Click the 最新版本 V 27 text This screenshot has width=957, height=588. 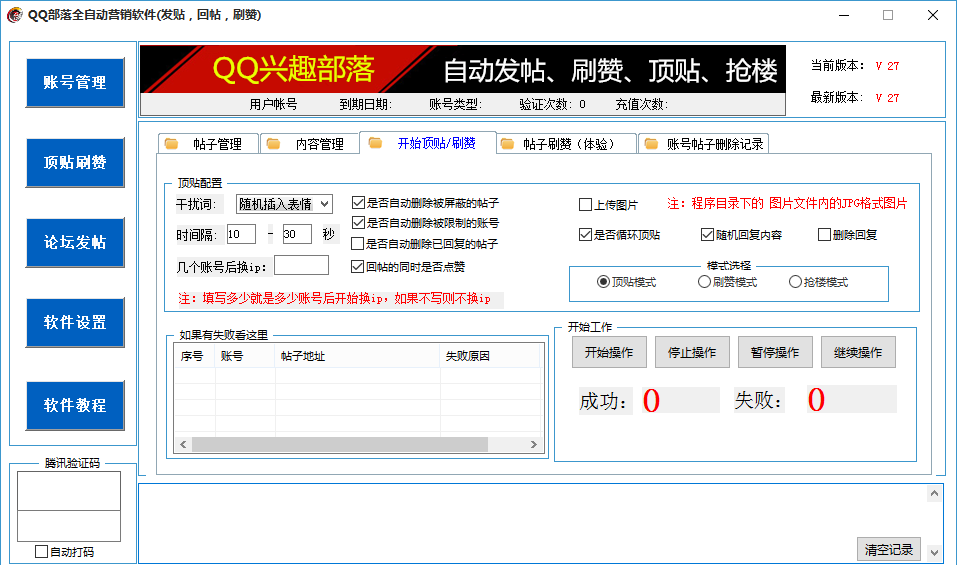854,97
